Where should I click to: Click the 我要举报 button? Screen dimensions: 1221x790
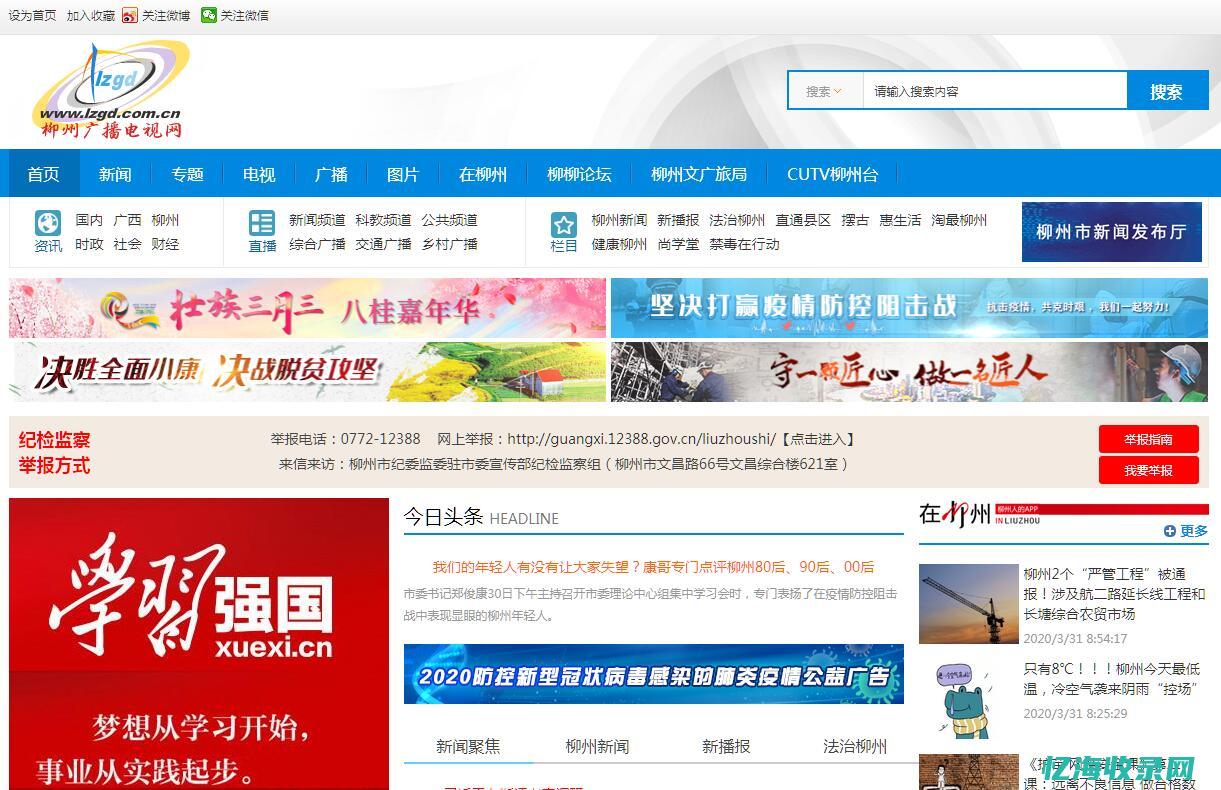click(1148, 470)
